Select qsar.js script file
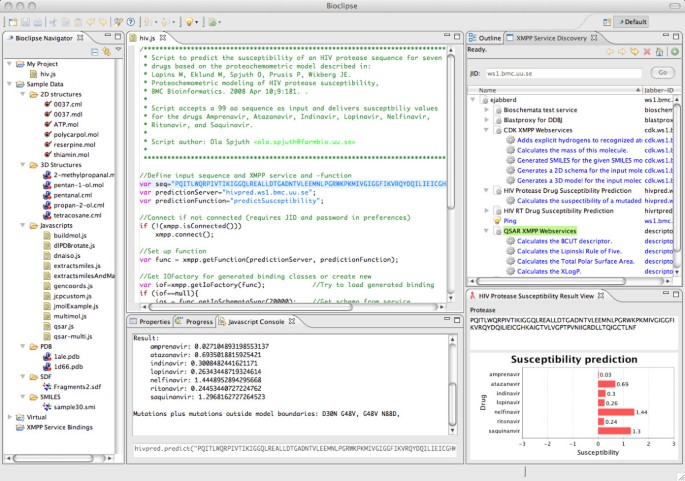Screen dimensions: 685x481 (x=63, y=326)
